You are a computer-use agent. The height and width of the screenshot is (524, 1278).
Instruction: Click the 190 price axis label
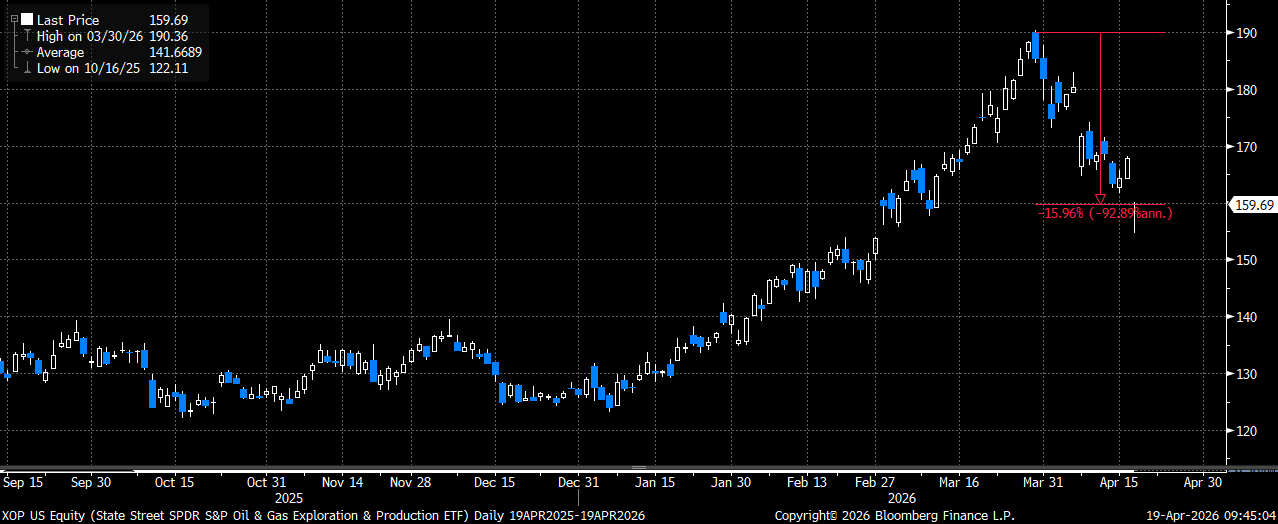tap(1246, 33)
